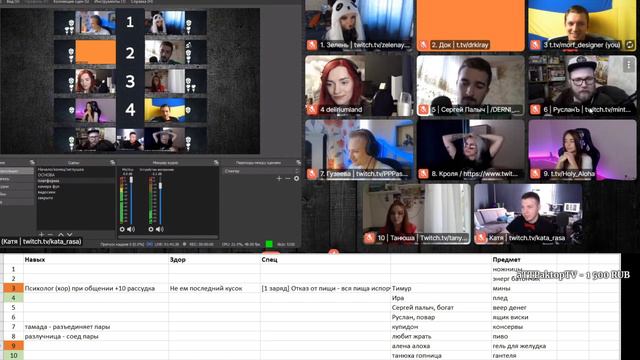This screenshot has height=360, width=640.
Task: Select spreadsheet row header 4
Action: tap(13, 298)
